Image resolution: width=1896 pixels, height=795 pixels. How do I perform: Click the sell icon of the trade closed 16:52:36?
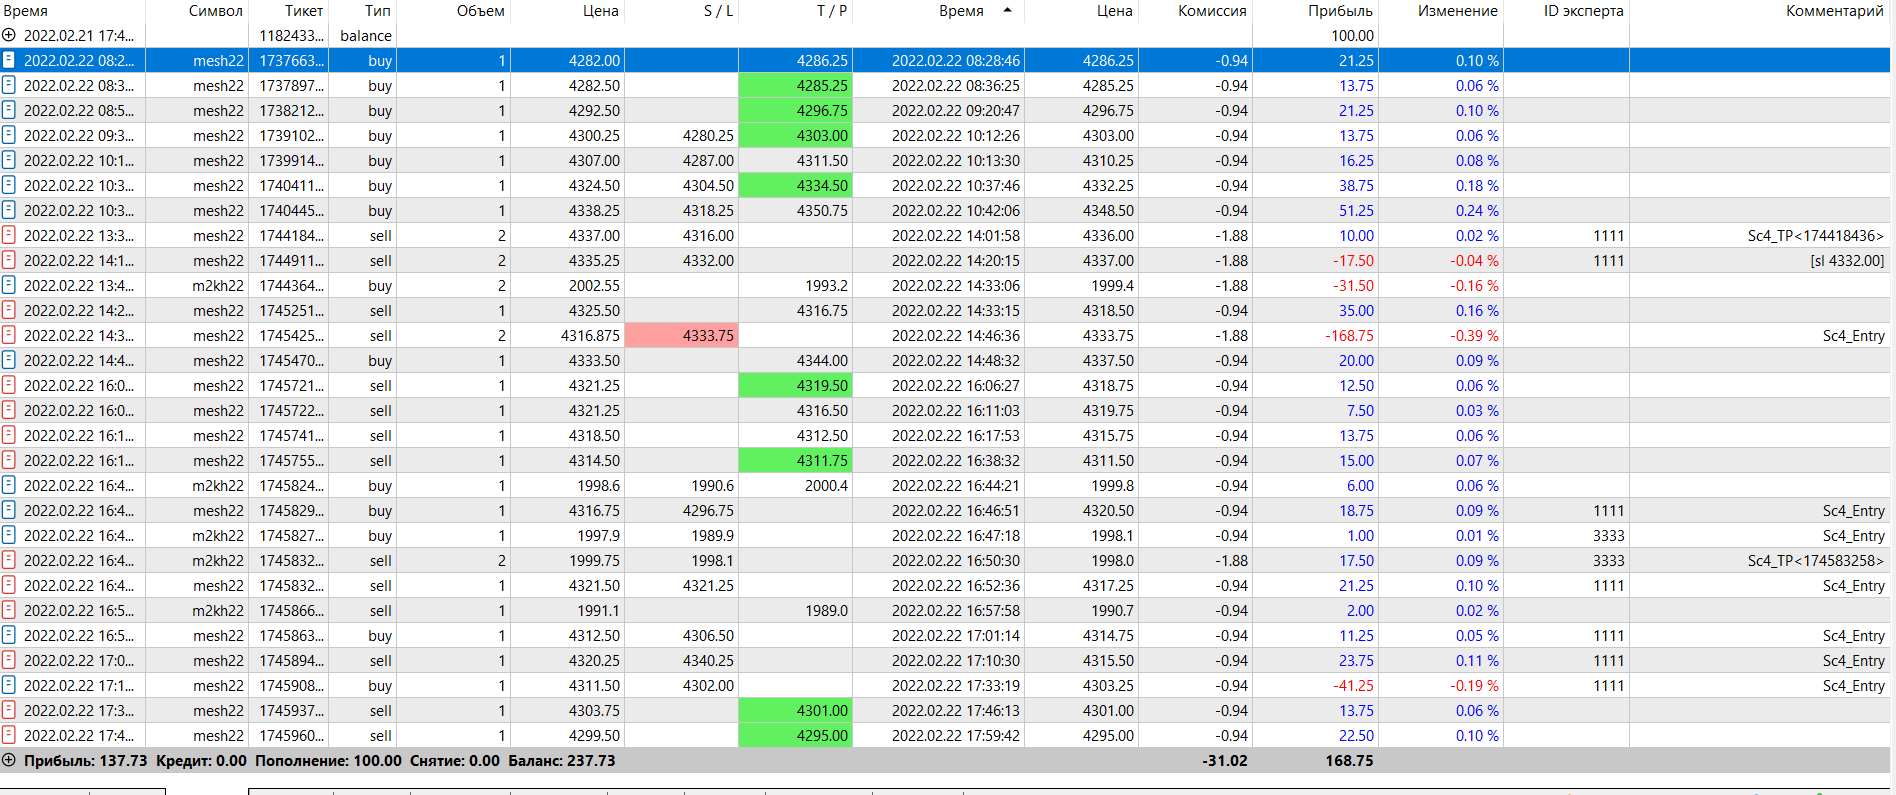click(9, 585)
